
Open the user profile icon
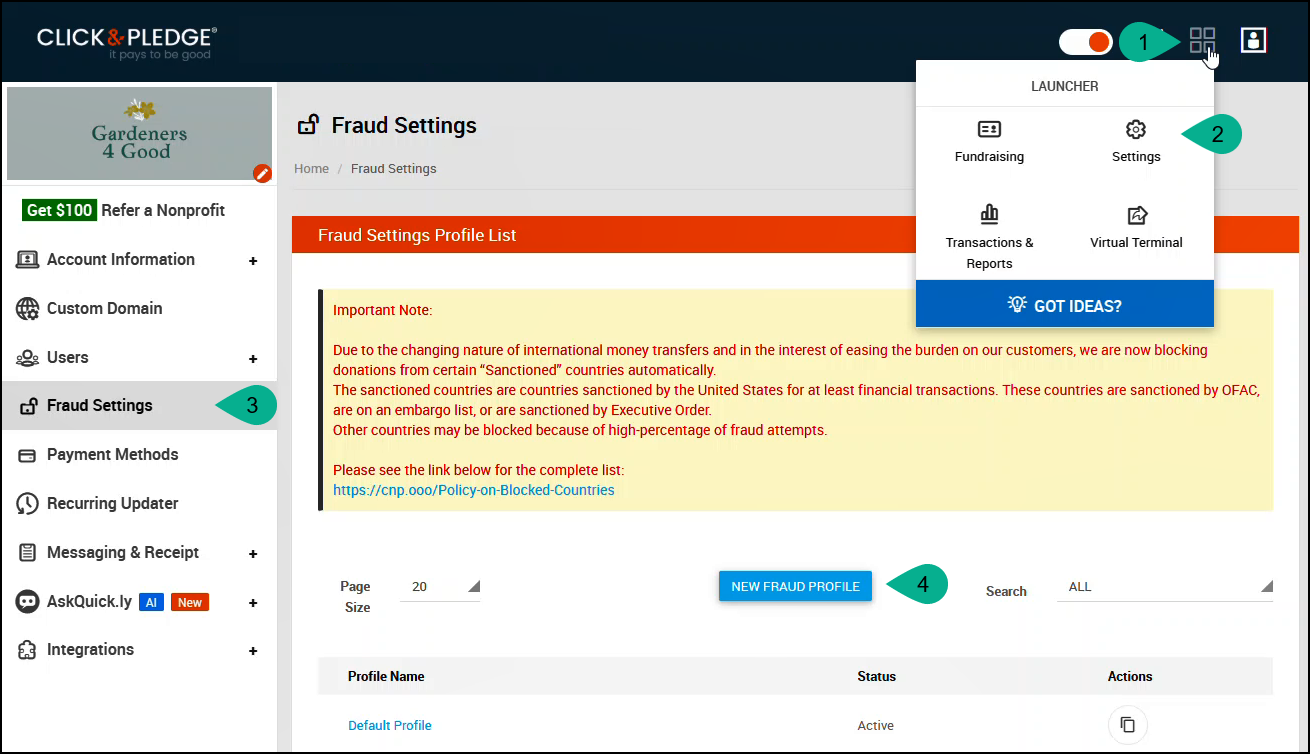(1253, 40)
